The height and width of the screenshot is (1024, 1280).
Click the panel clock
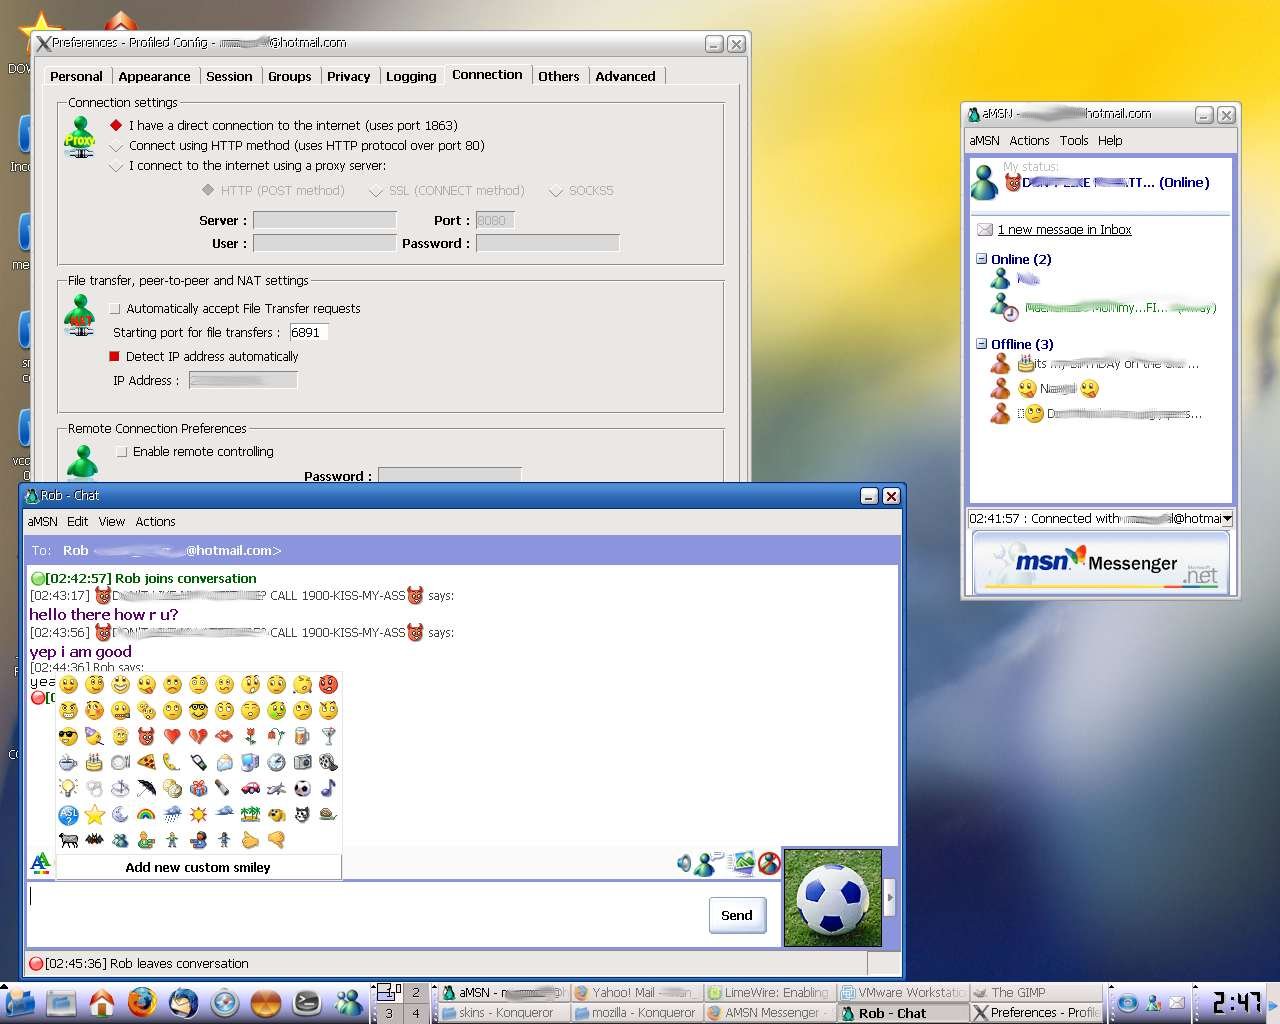coord(1236,1001)
